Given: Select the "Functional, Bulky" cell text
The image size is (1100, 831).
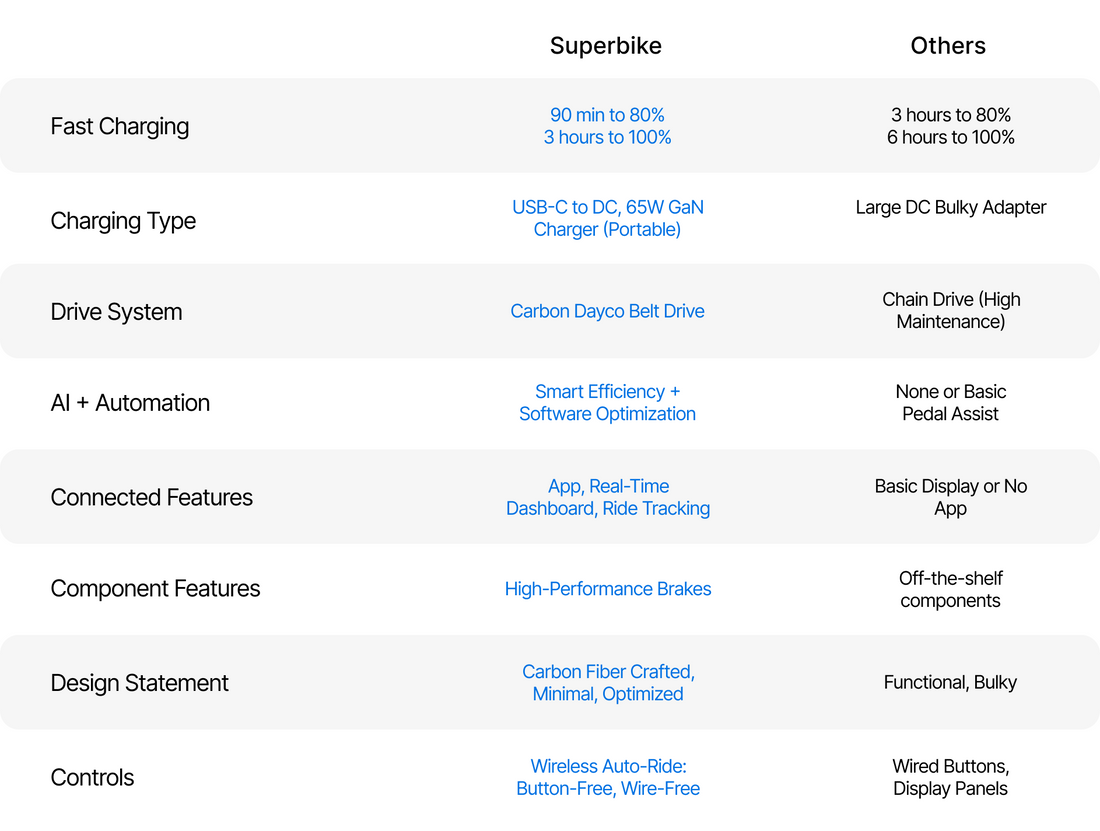Looking at the screenshot, I should click(x=950, y=683).
